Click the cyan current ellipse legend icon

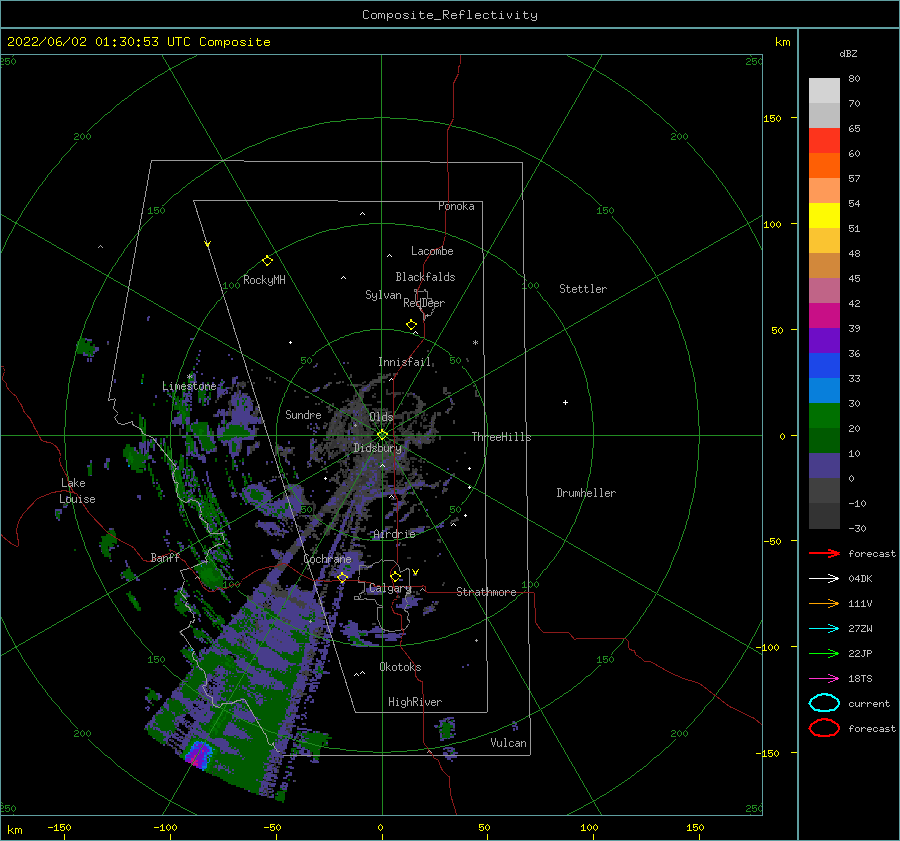pyautogui.click(x=824, y=703)
